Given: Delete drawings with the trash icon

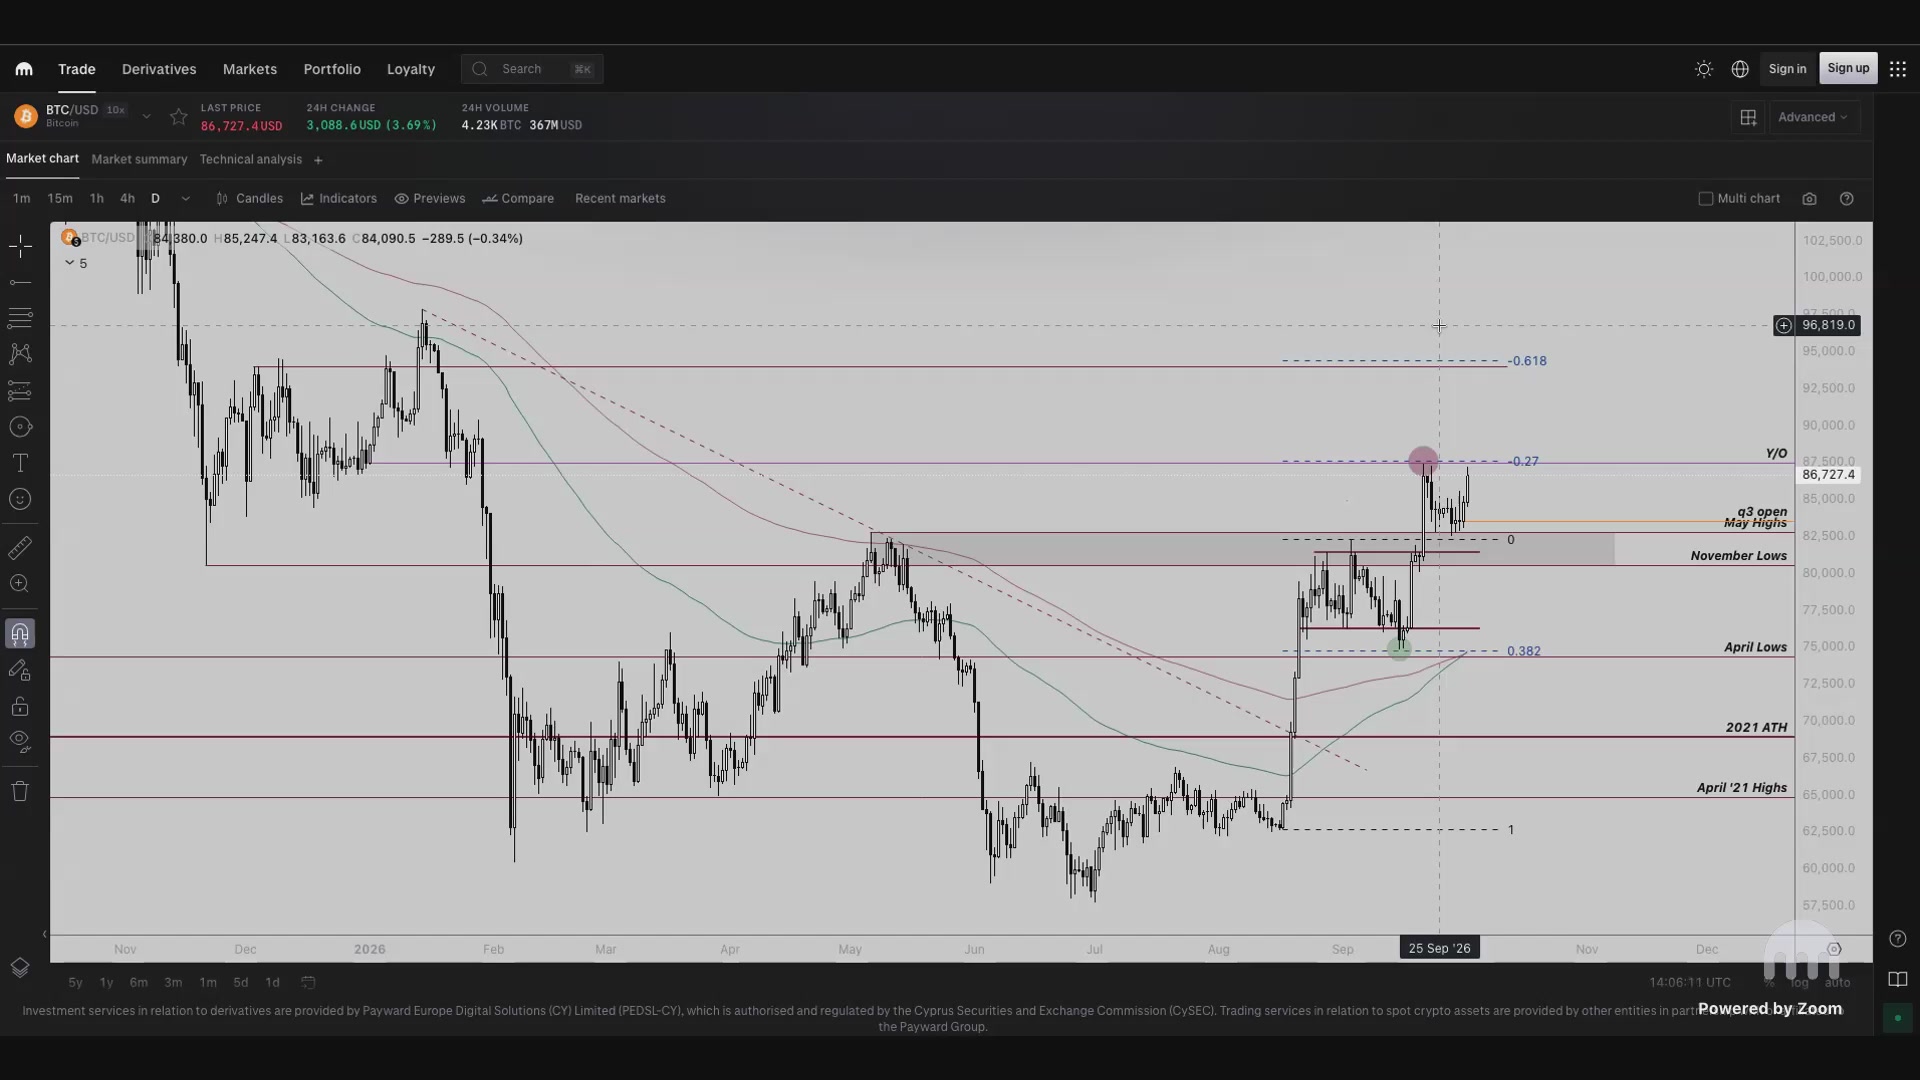Looking at the screenshot, I should click(x=20, y=791).
